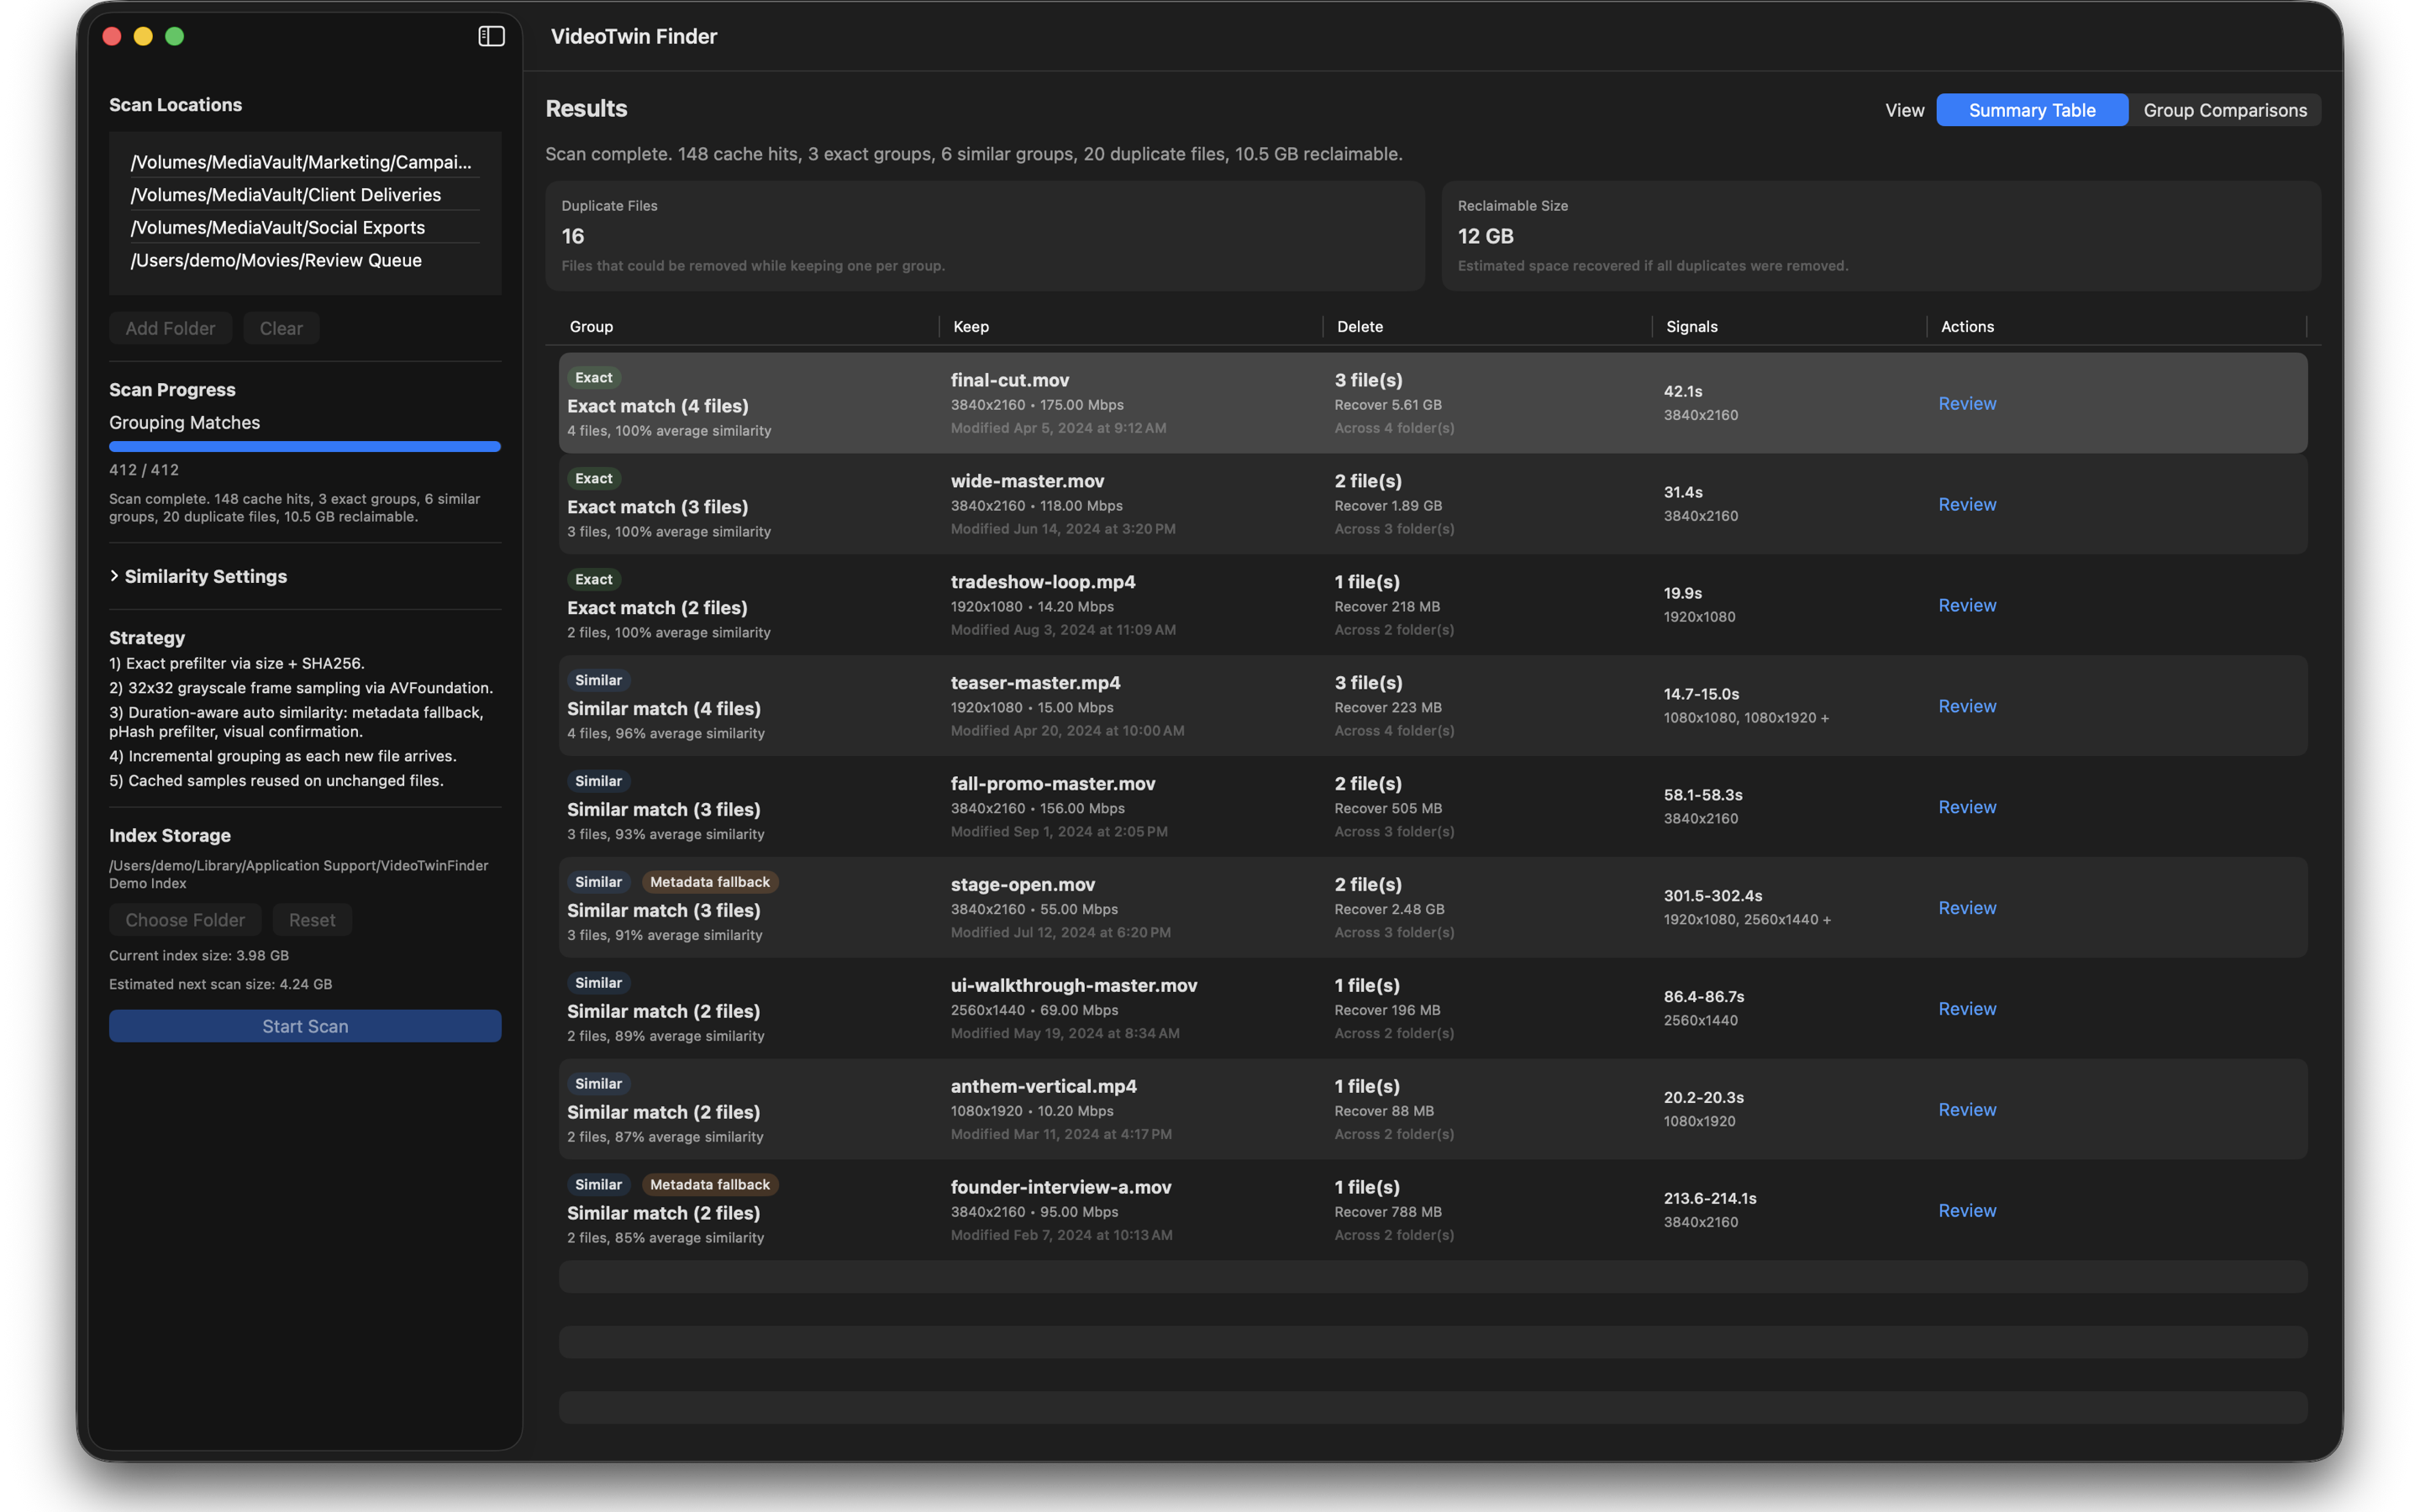Image resolution: width=2420 pixels, height=1512 pixels.
Task: Toggle the sidebar with the sidebar icon
Action: click(x=491, y=36)
